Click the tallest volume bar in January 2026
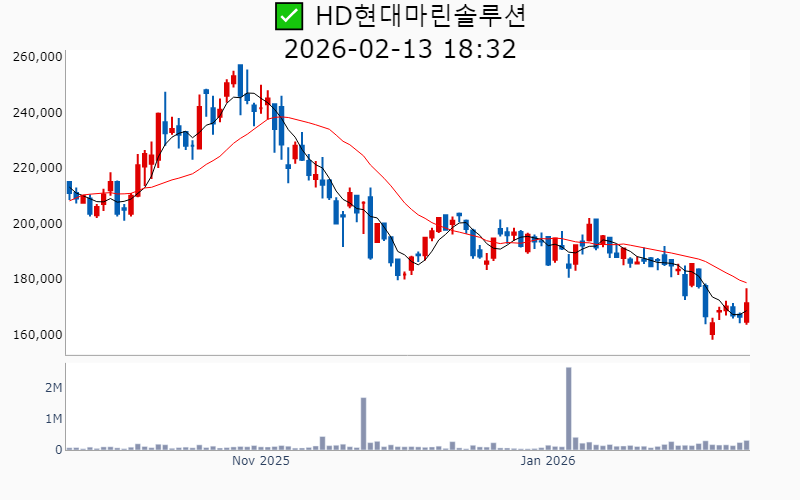Viewport: 800px width, 500px height. 569,408
